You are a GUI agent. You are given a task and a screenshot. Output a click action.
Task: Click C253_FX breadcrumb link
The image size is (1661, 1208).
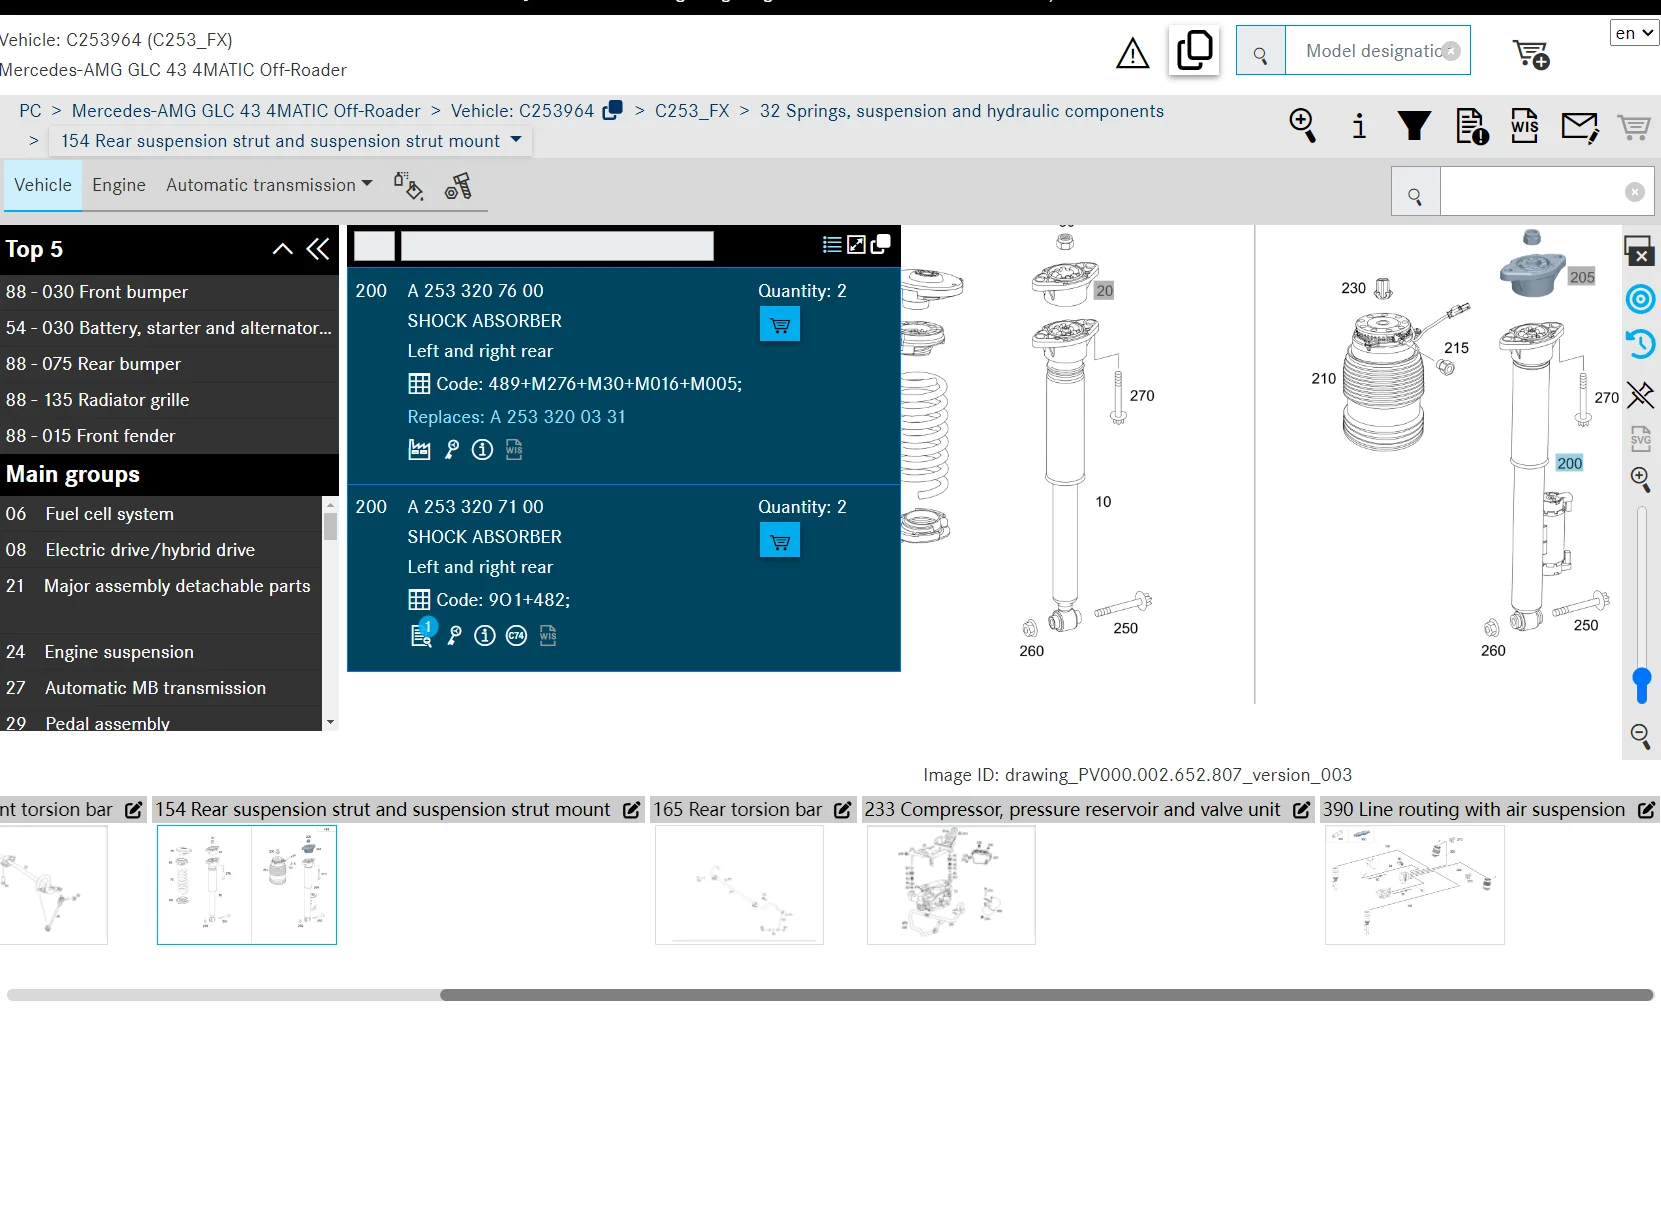pos(692,111)
